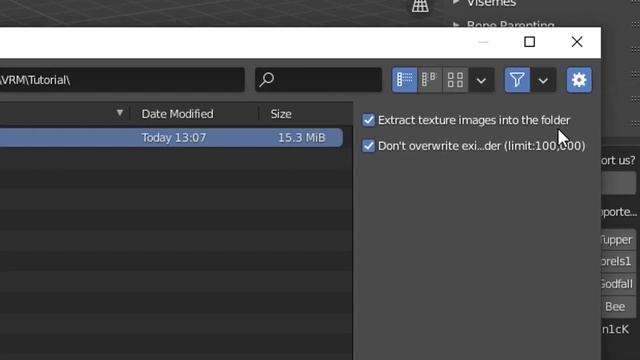Viewport: 640px width, 360px height.
Task: Click the Bee supporter button
Action: point(619,307)
